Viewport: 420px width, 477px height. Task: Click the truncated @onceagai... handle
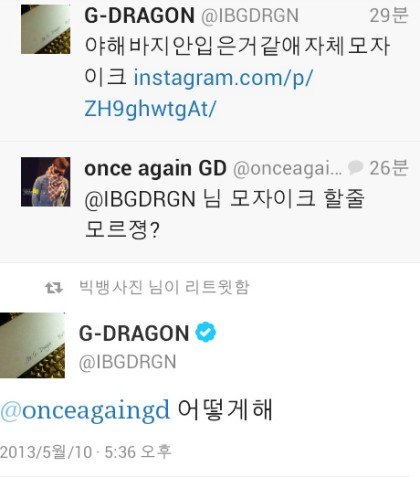(287, 168)
